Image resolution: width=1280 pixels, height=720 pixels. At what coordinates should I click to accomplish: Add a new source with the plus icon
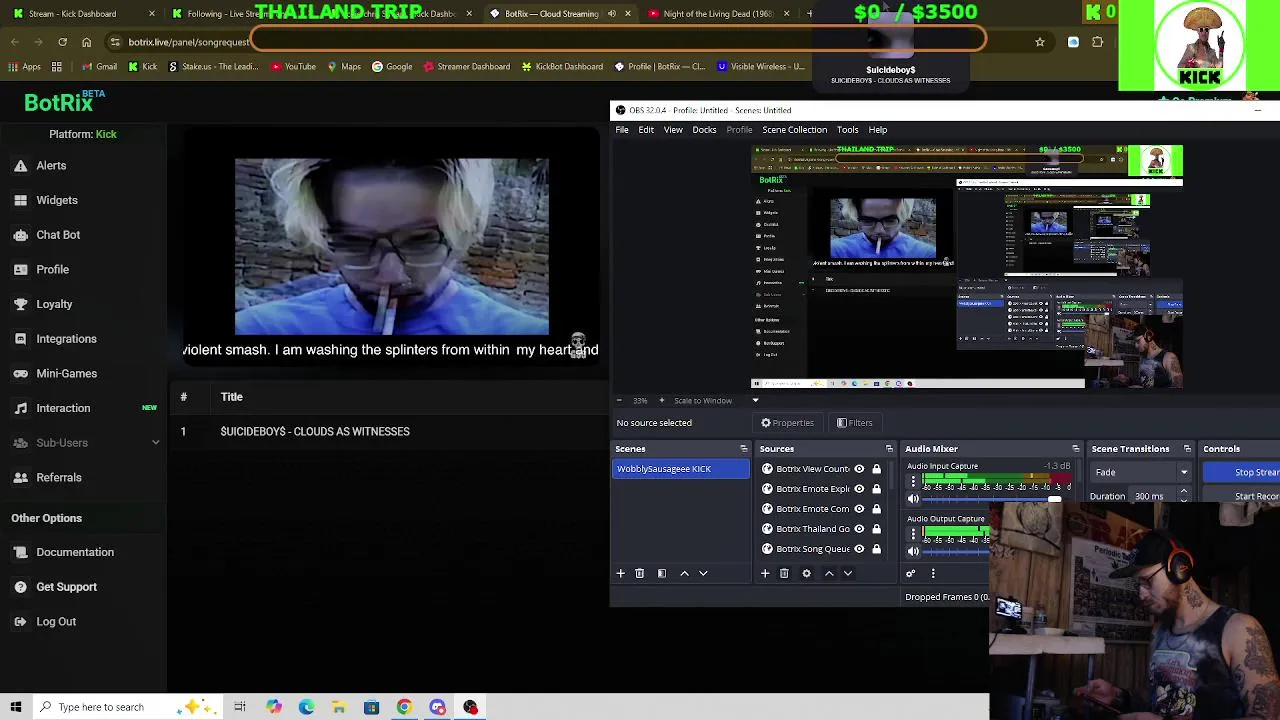[765, 574]
